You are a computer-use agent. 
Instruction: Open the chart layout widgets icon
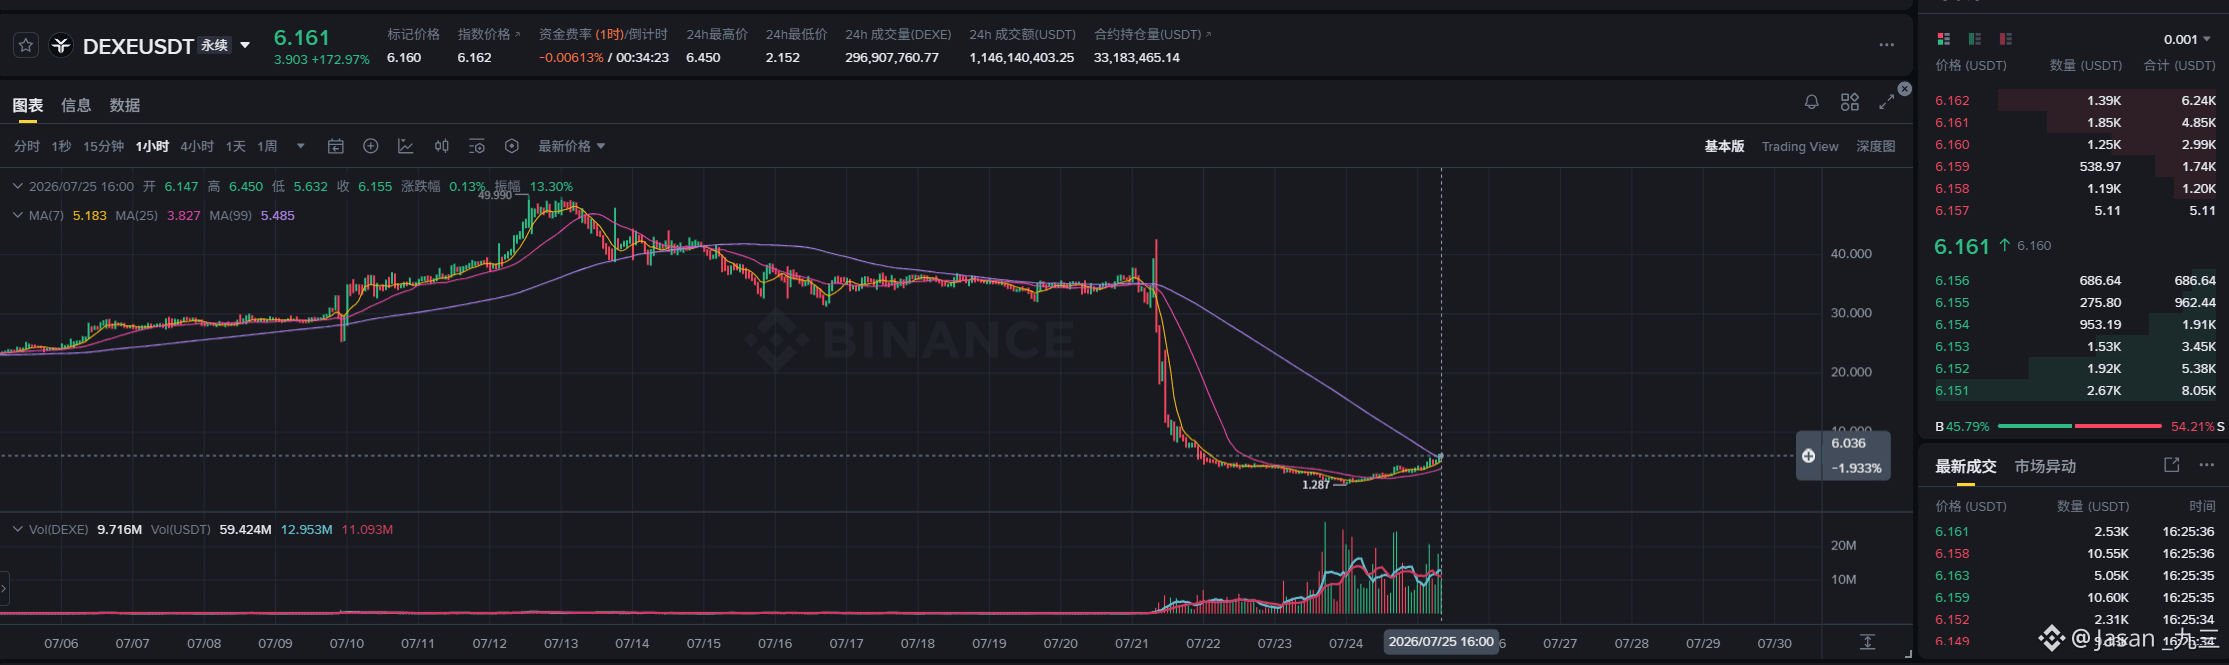1849,102
